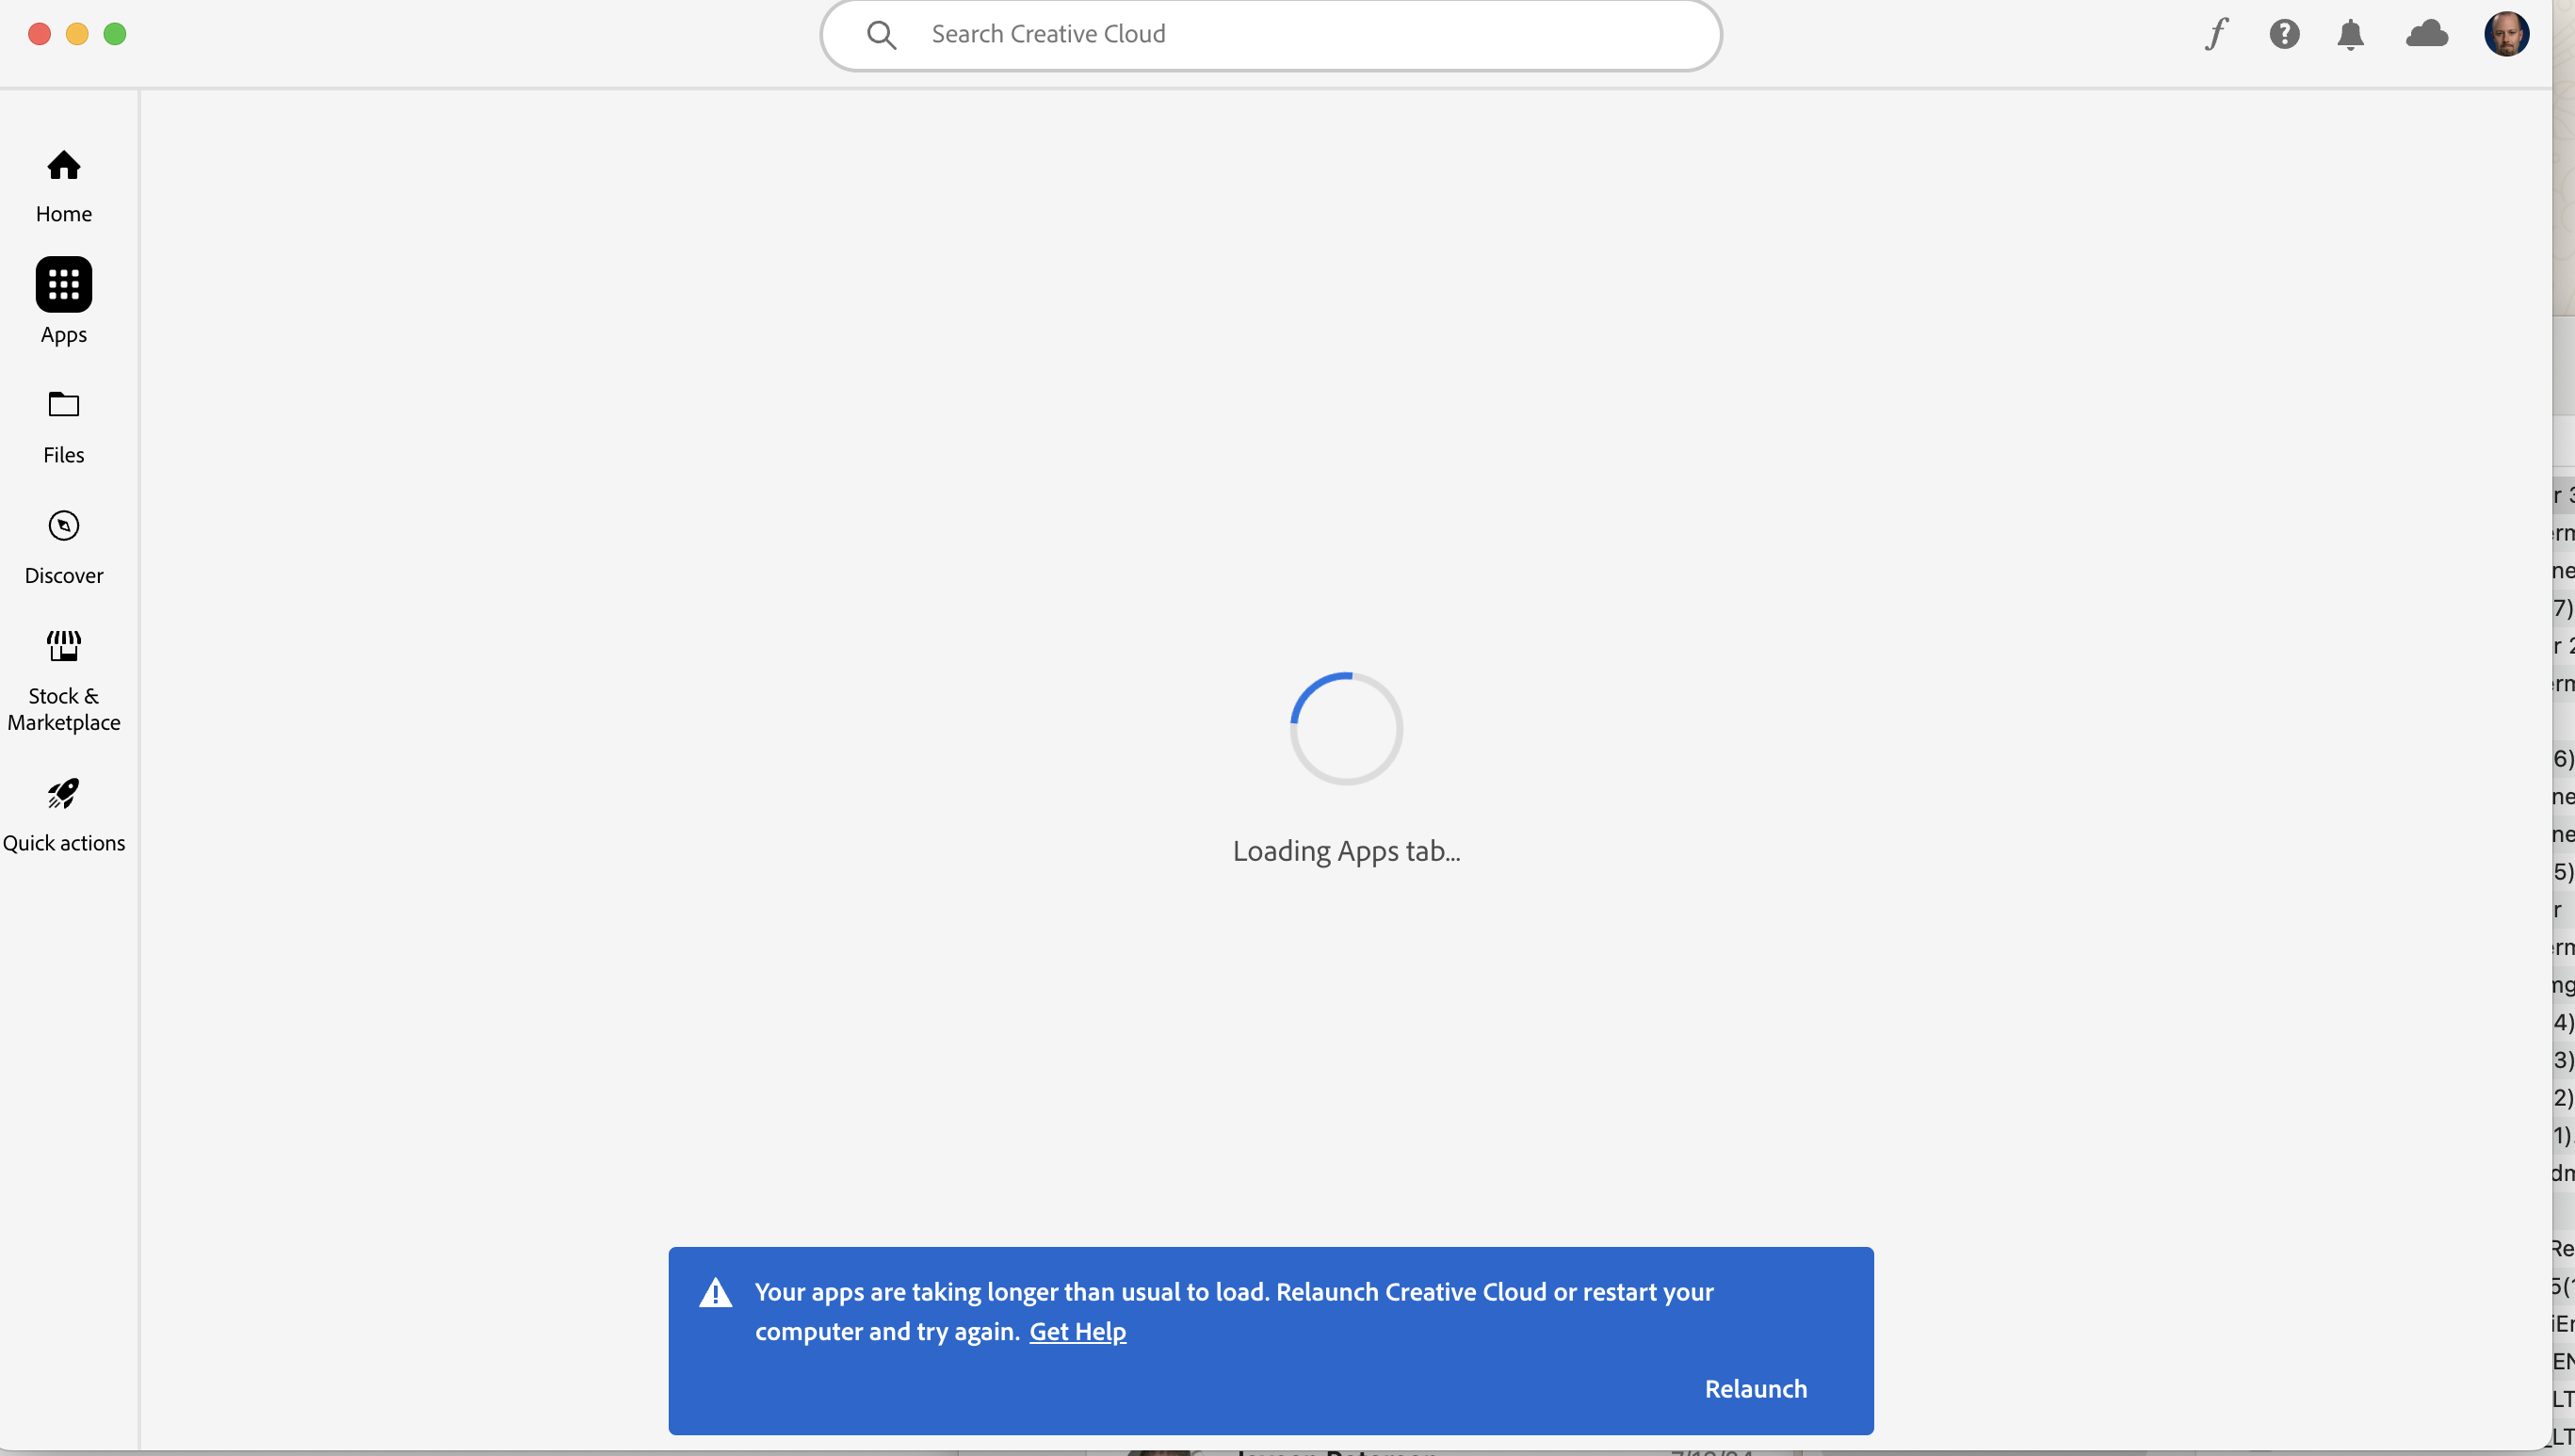Open the fonts 'f' icon
2575x1456 pixels.
tap(2216, 34)
